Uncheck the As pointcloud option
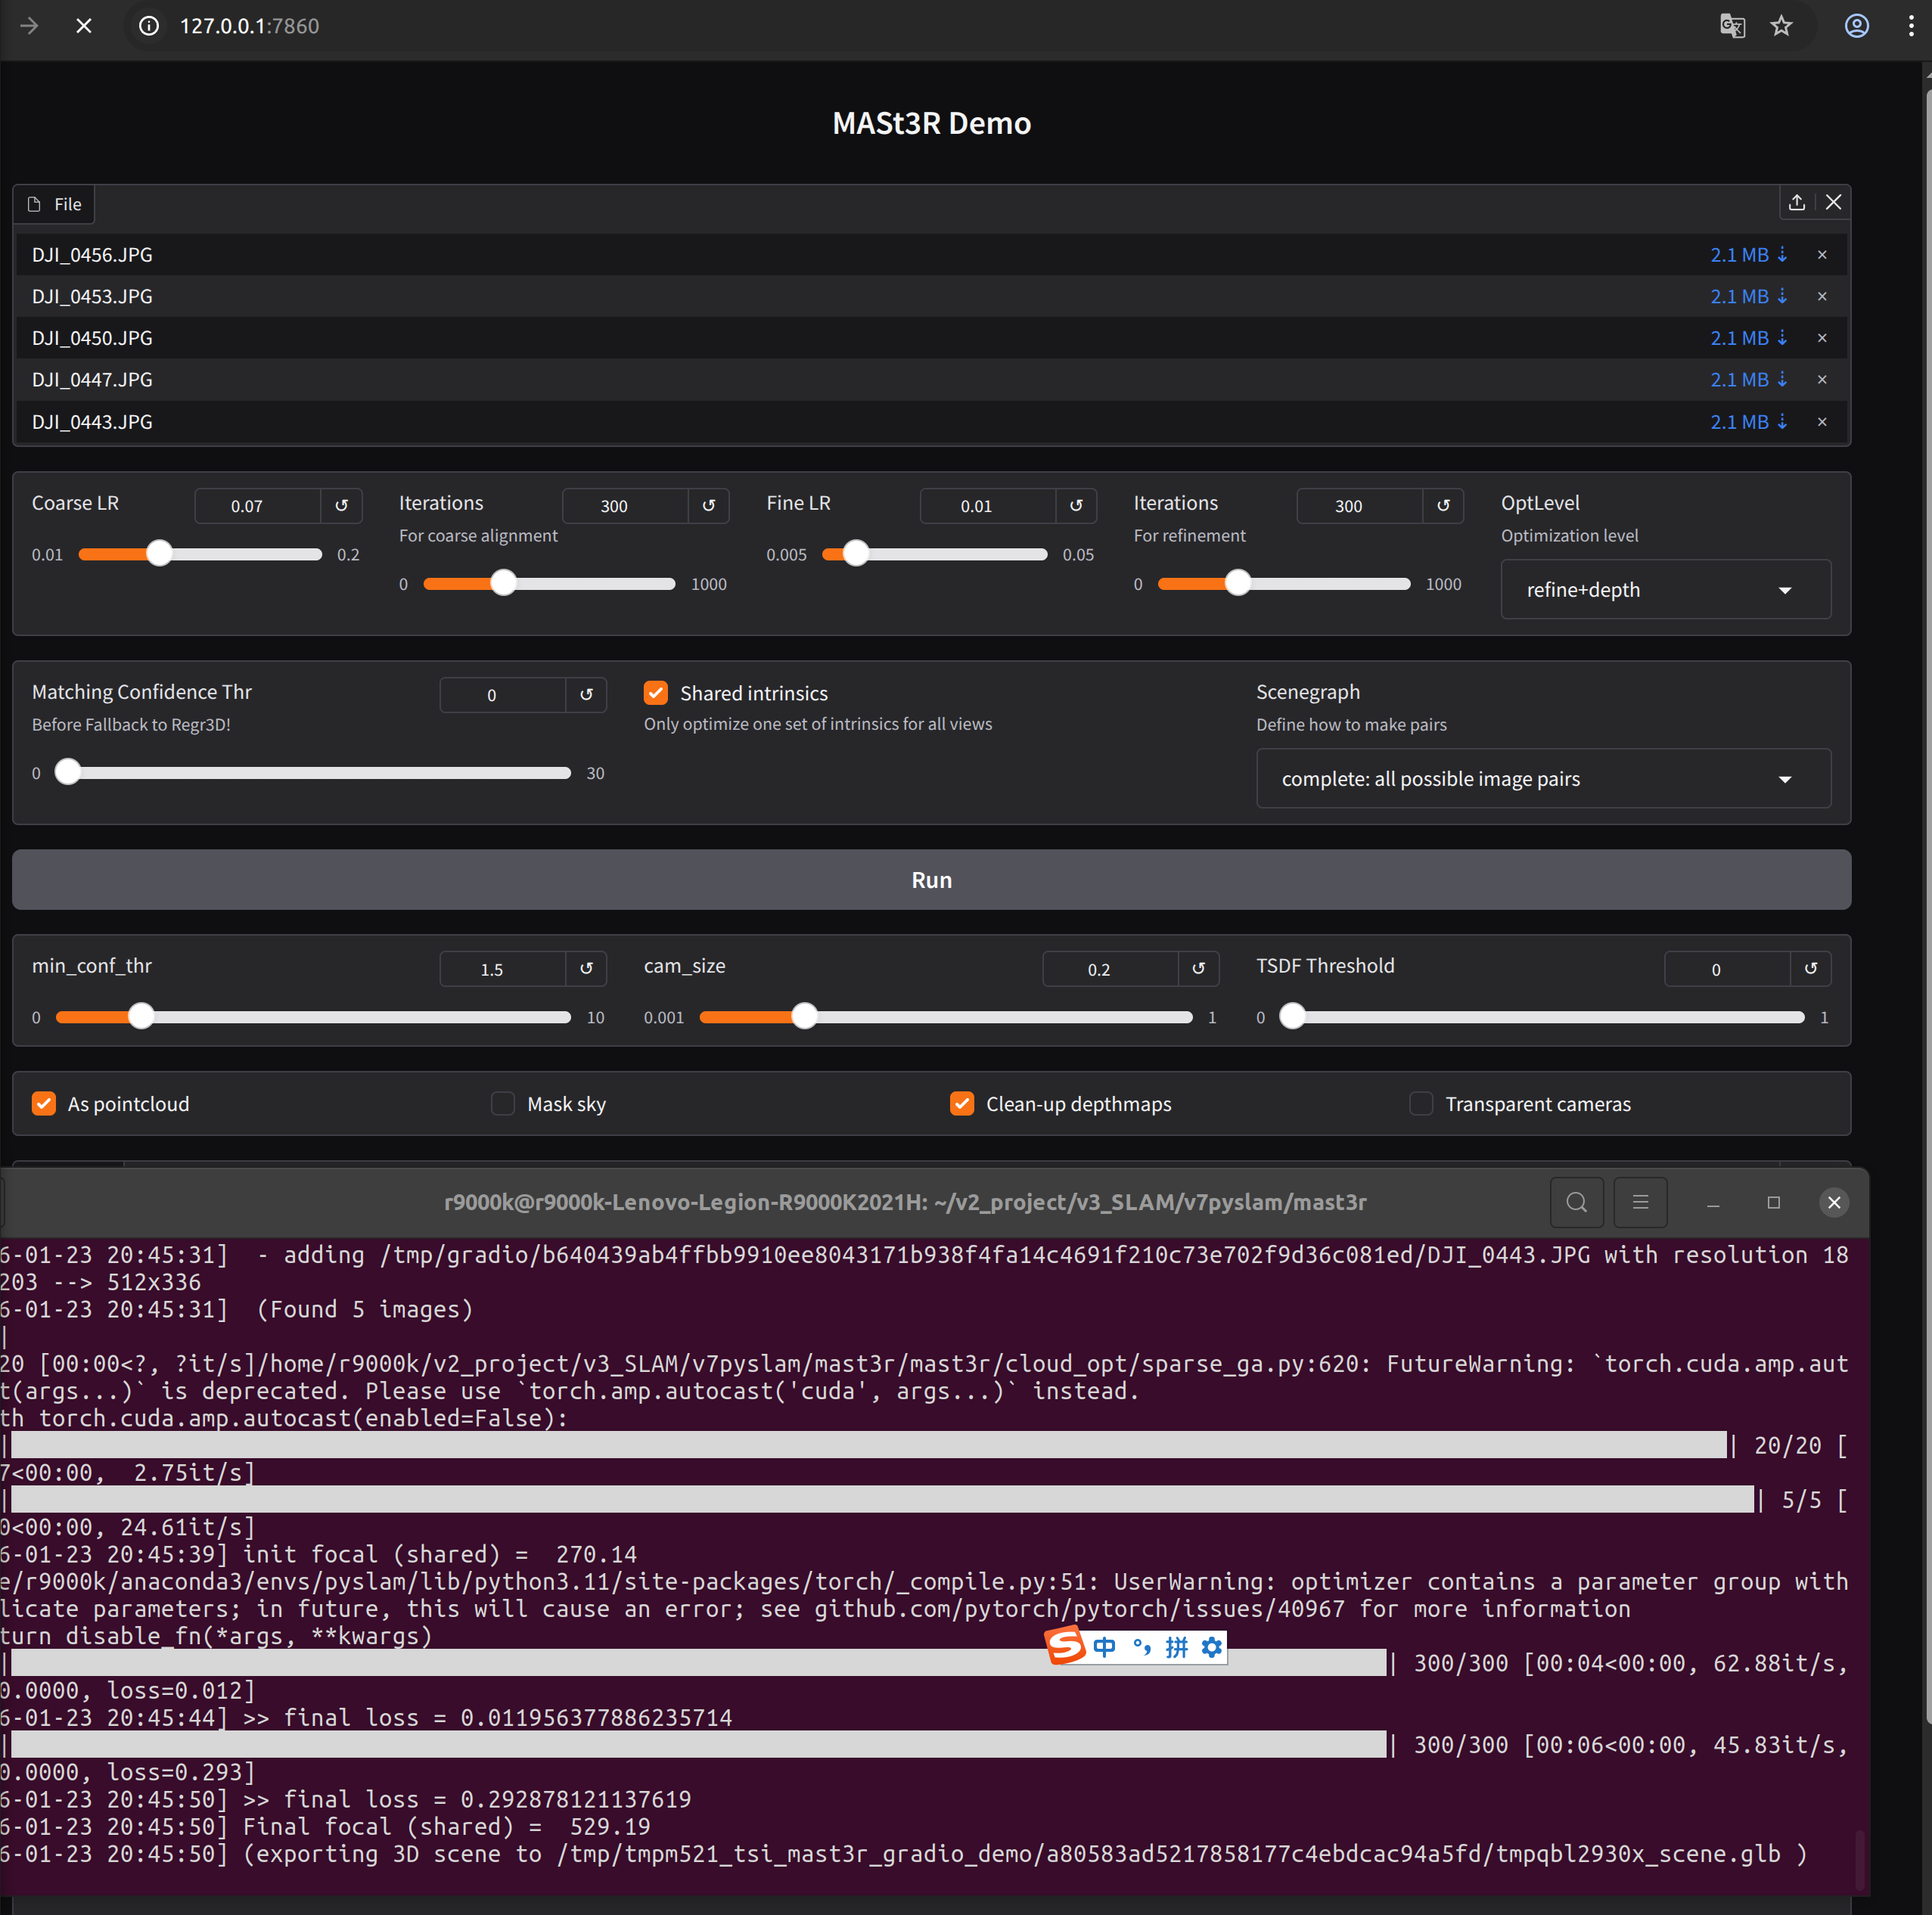This screenshot has height=1915, width=1932. tap(44, 1103)
